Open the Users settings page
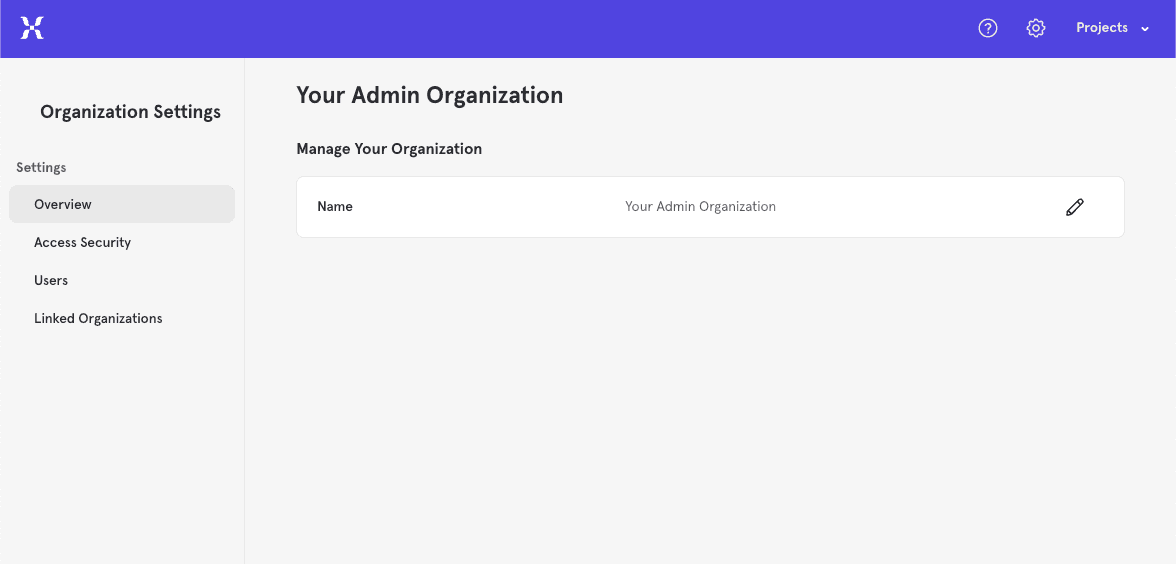 [x=51, y=280]
